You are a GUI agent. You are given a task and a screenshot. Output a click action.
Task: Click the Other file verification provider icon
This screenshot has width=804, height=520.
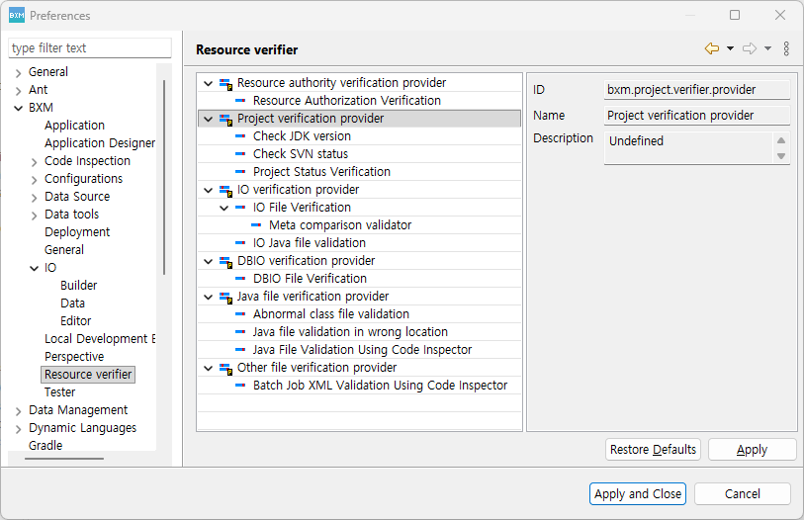[x=226, y=368]
